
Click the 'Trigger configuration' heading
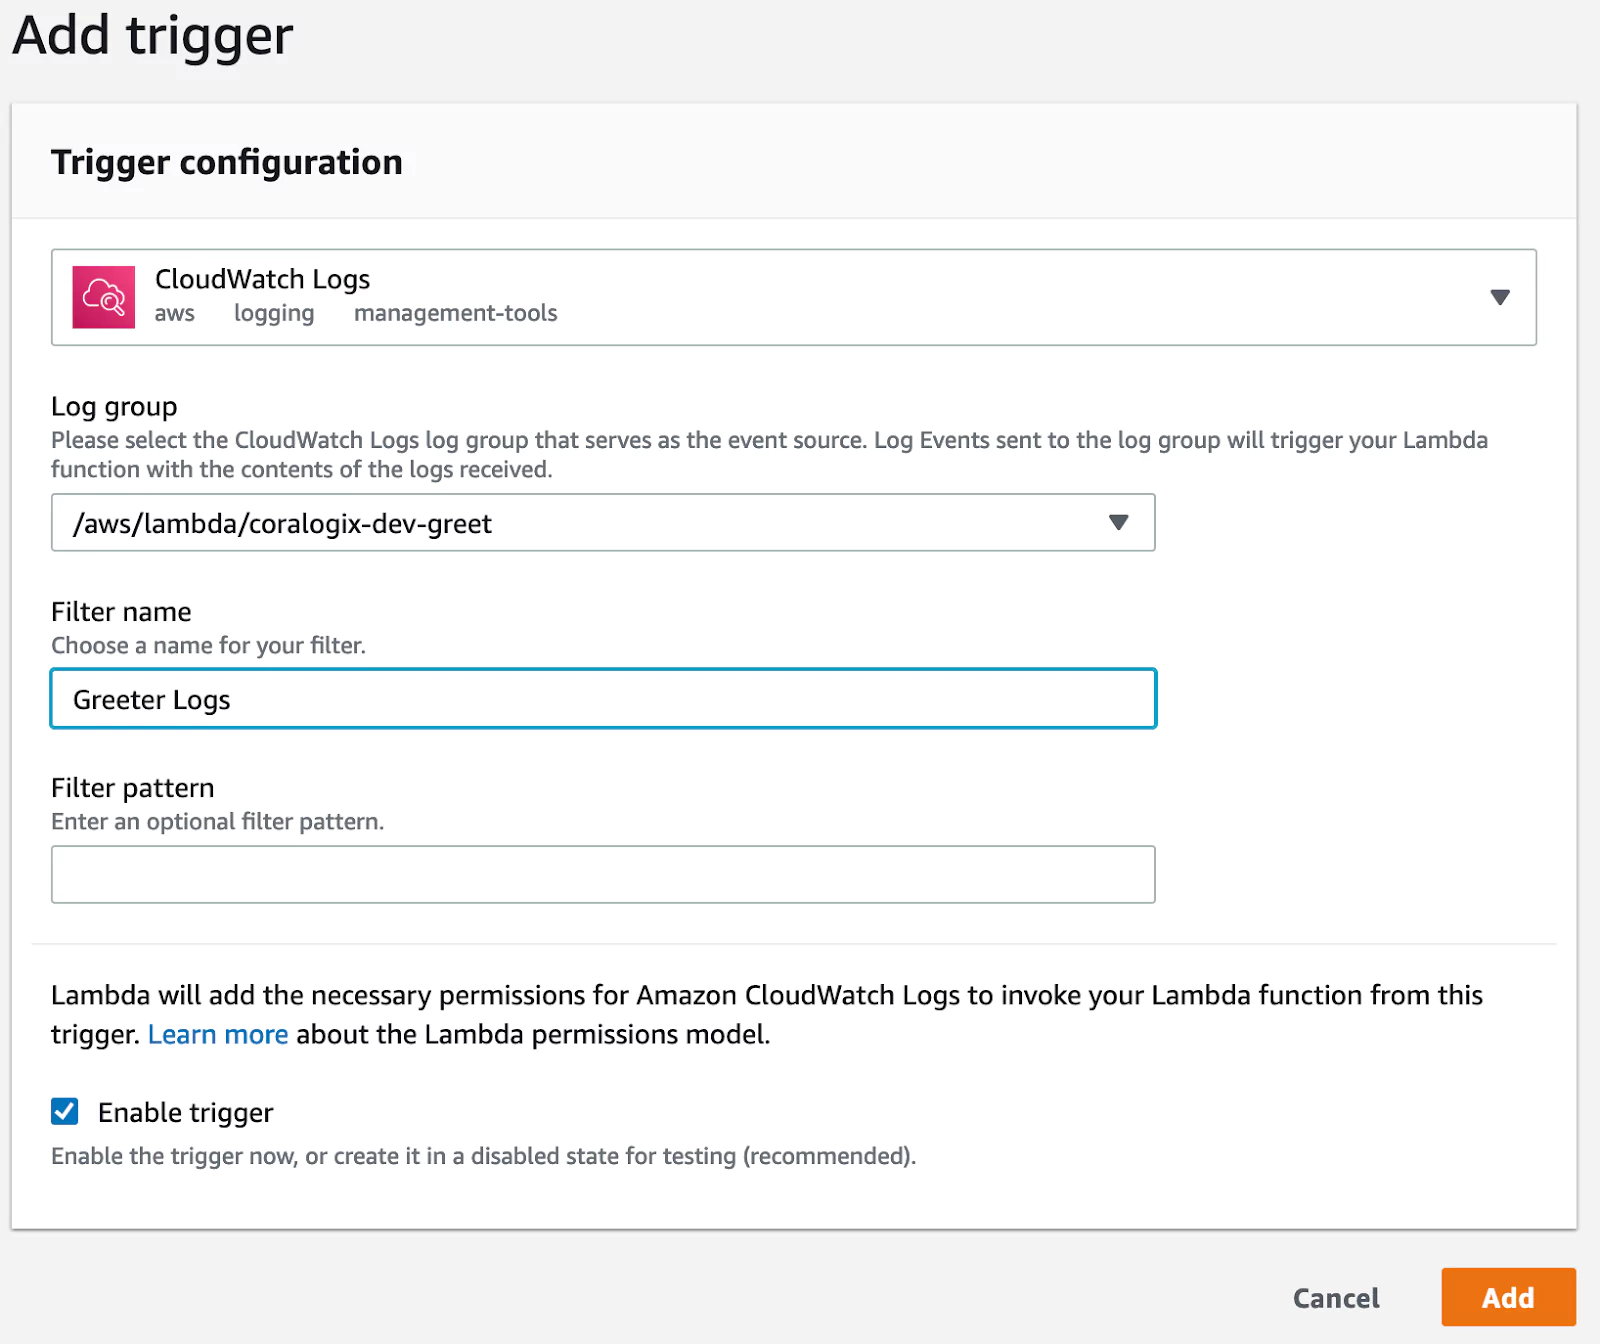pos(227,162)
